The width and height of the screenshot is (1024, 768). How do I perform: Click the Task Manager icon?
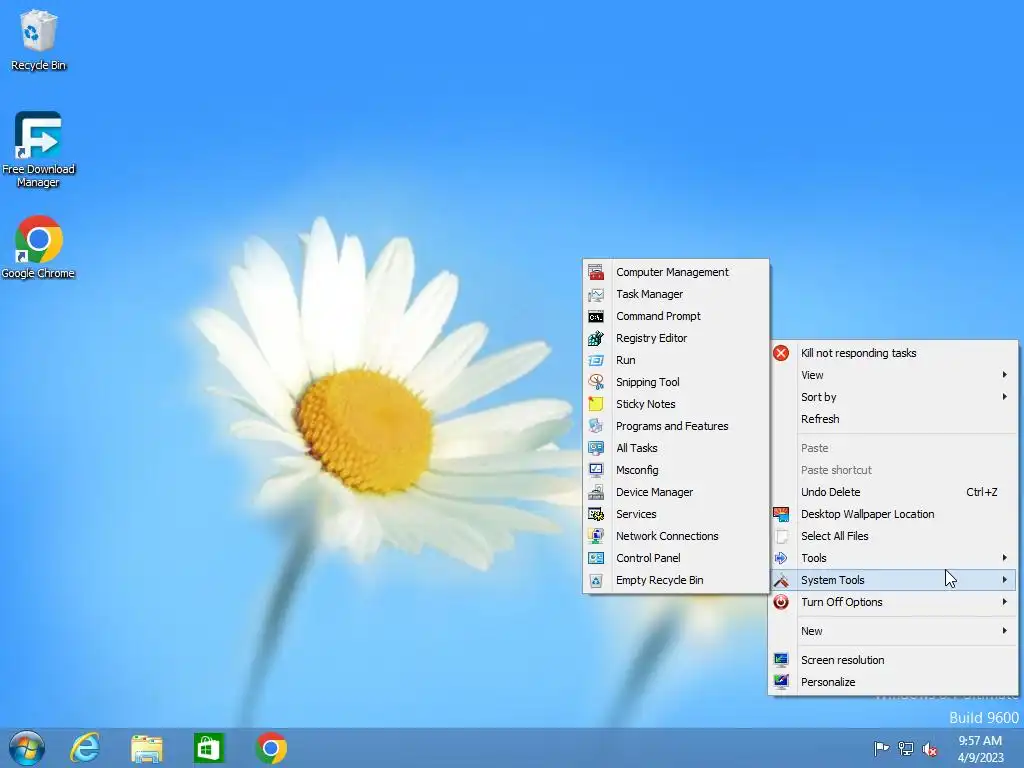pos(596,294)
